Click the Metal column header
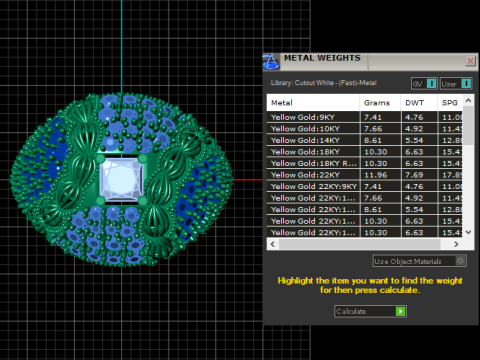The width and height of the screenshot is (480, 360). (313, 103)
